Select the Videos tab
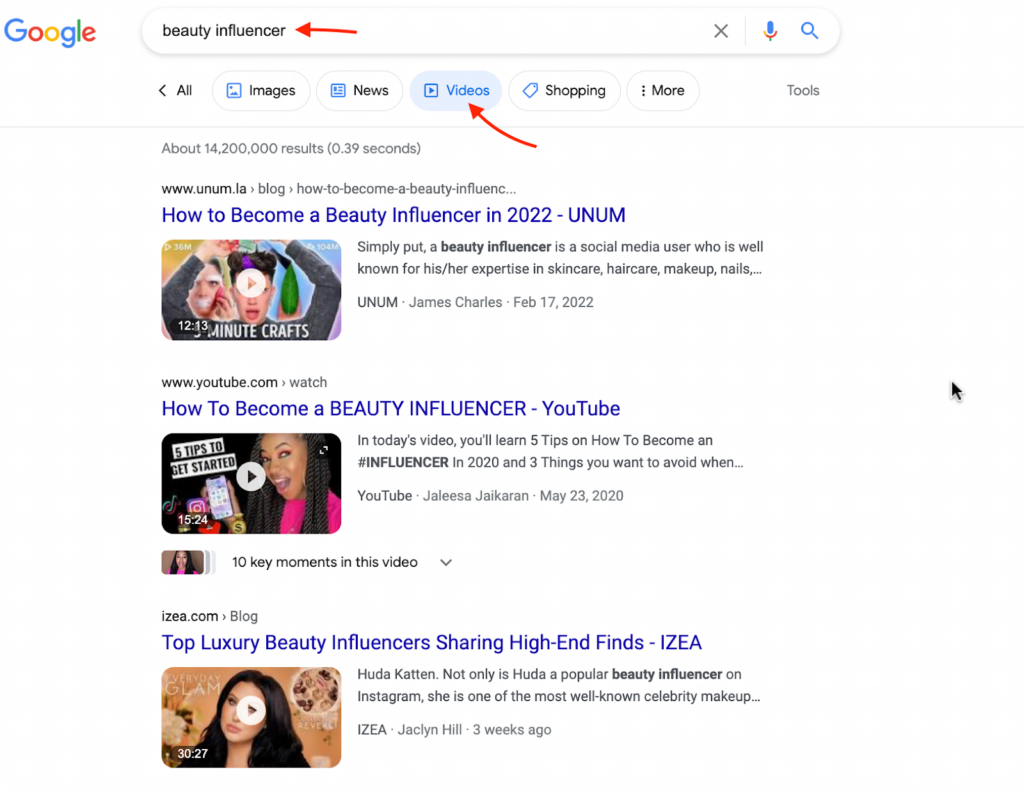 pyautogui.click(x=456, y=91)
